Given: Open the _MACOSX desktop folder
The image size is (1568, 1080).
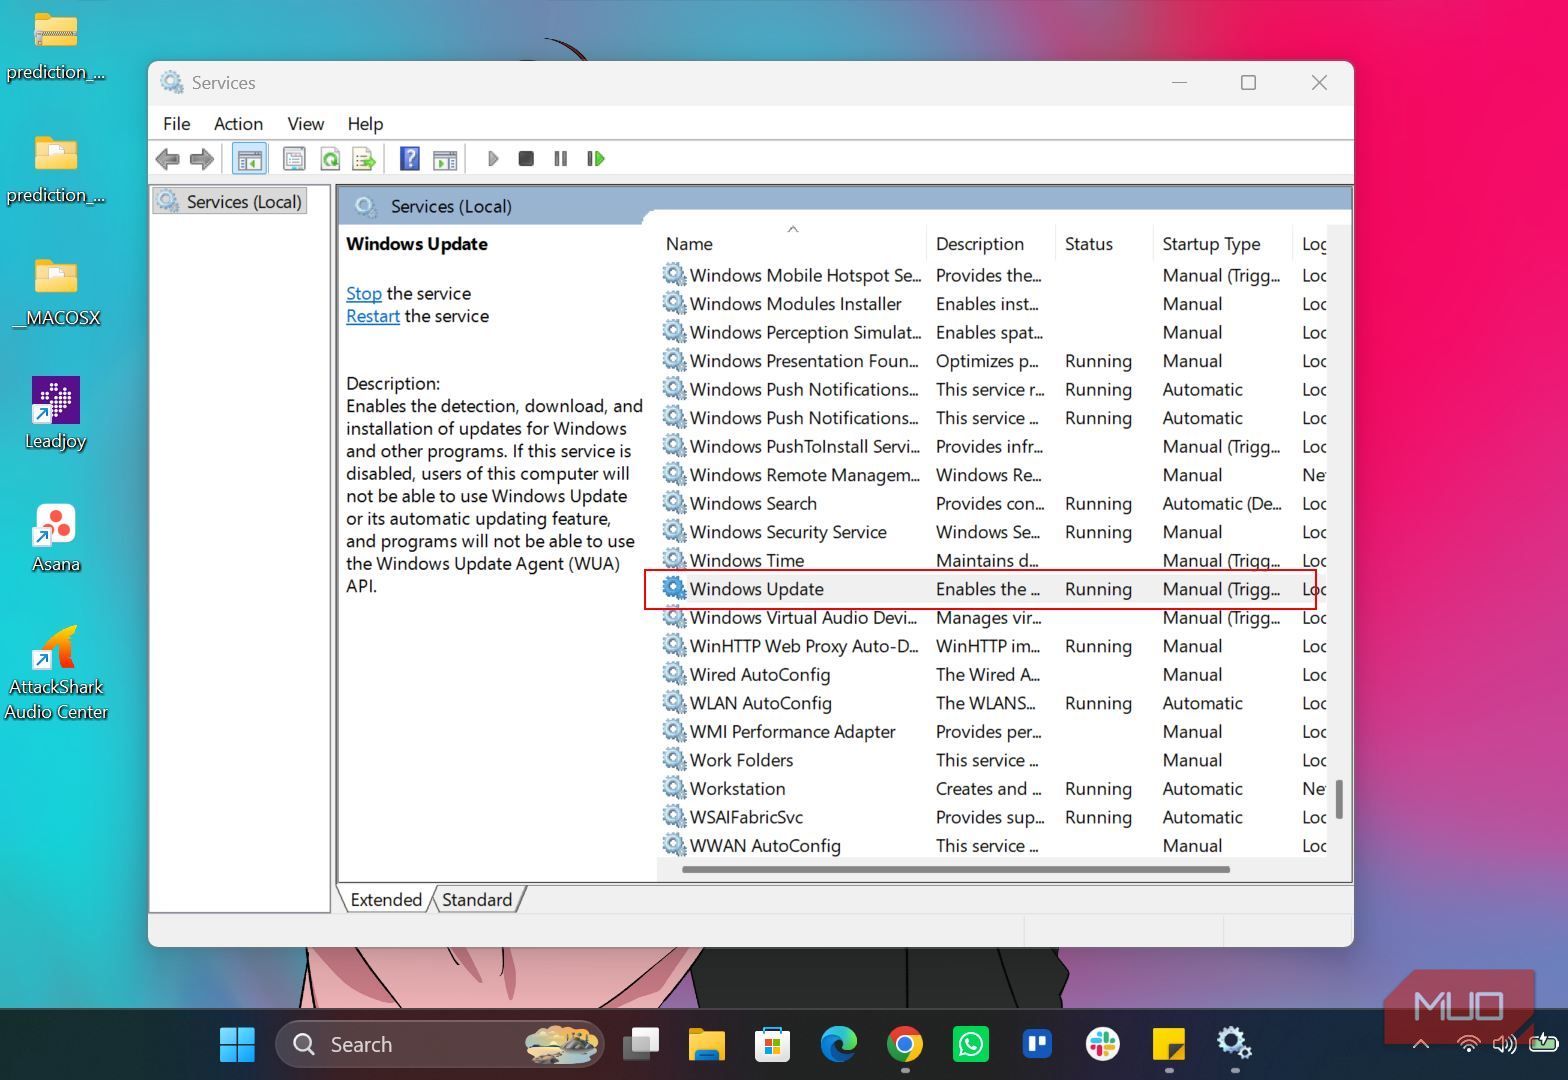Looking at the screenshot, I should [56, 291].
